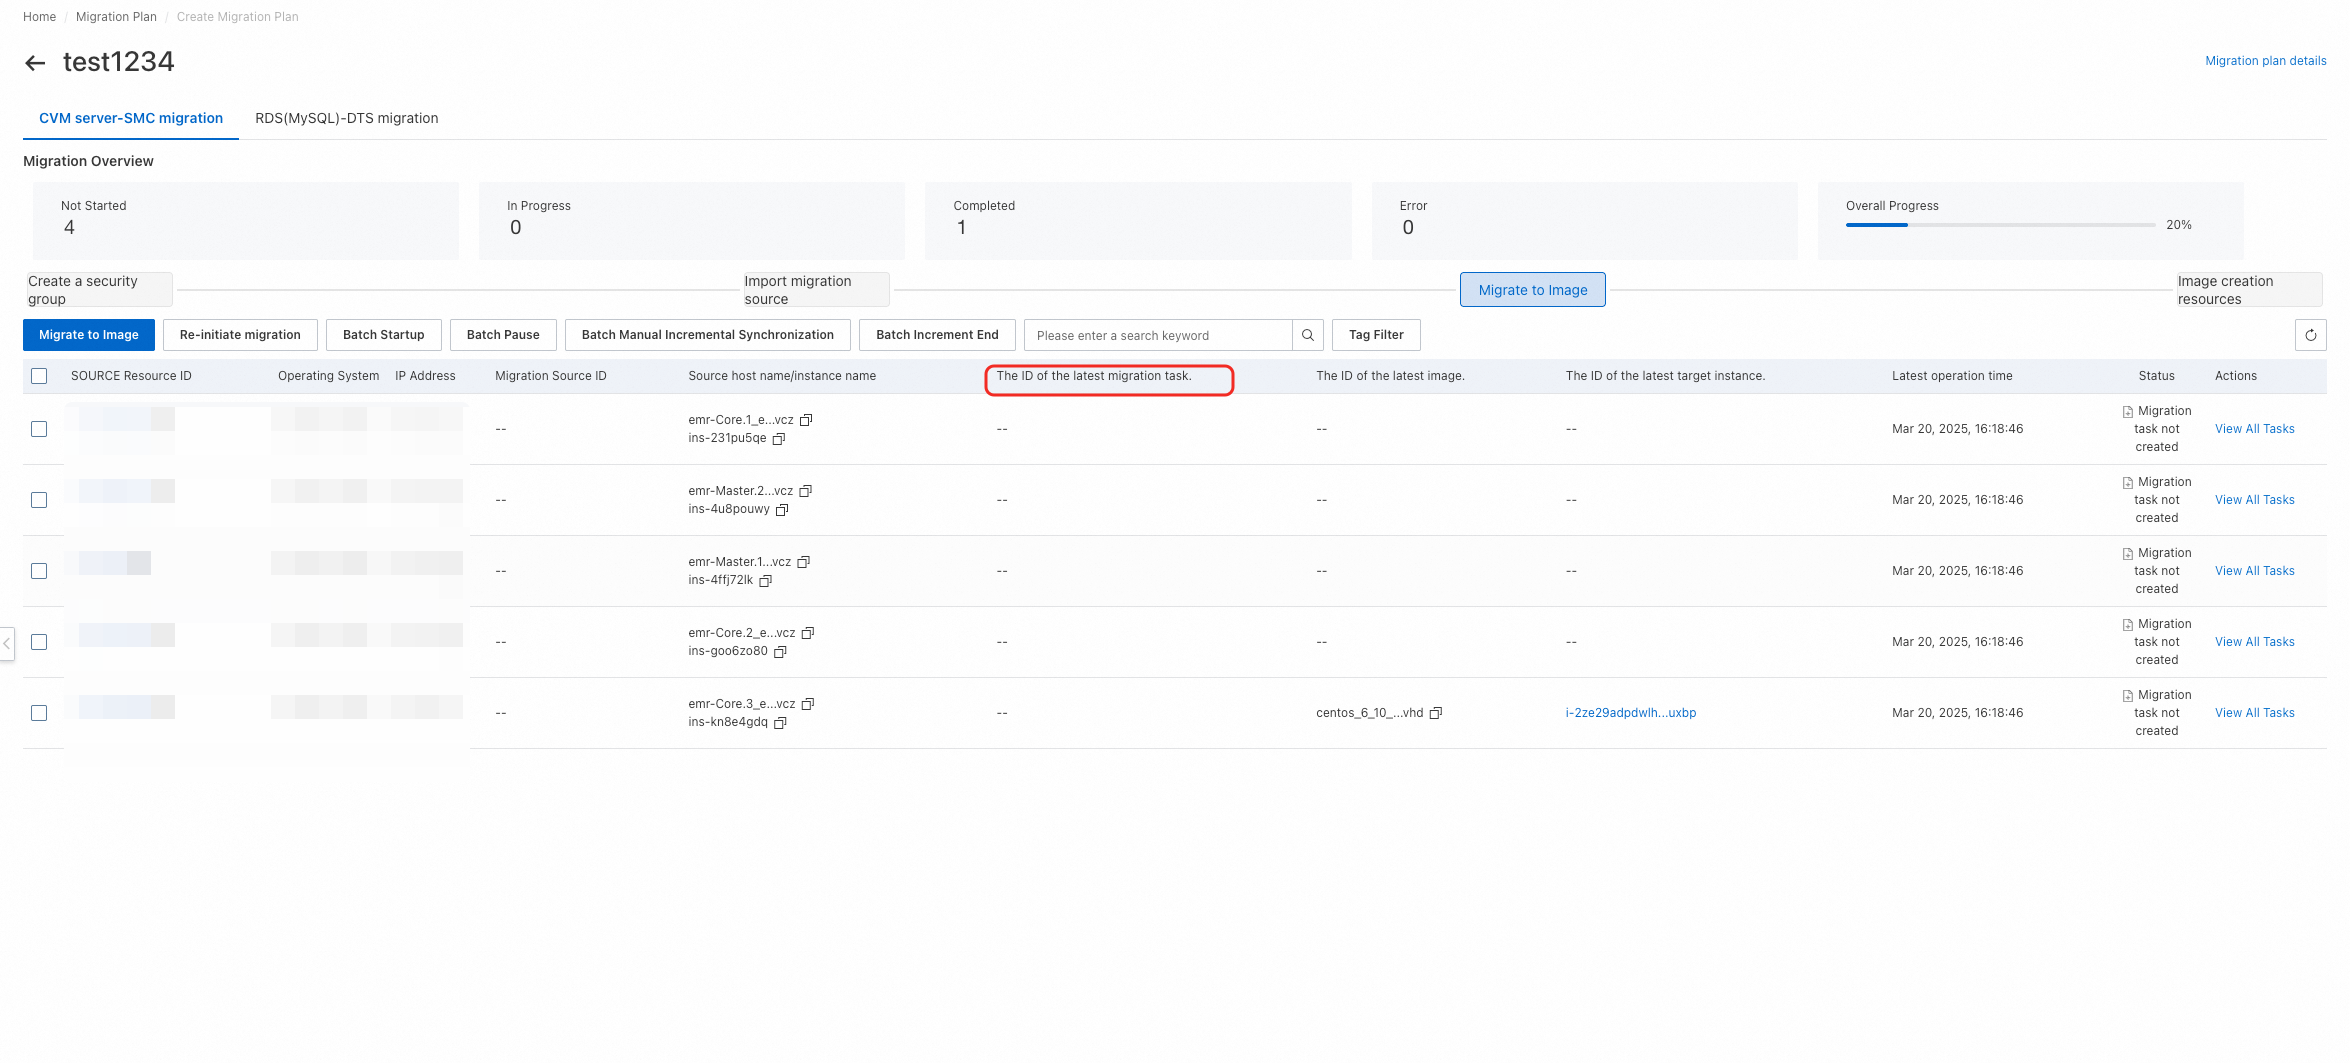The height and width of the screenshot is (1063, 2350).
Task: Click status document icon for emr-Core.2 row
Action: (2128, 625)
